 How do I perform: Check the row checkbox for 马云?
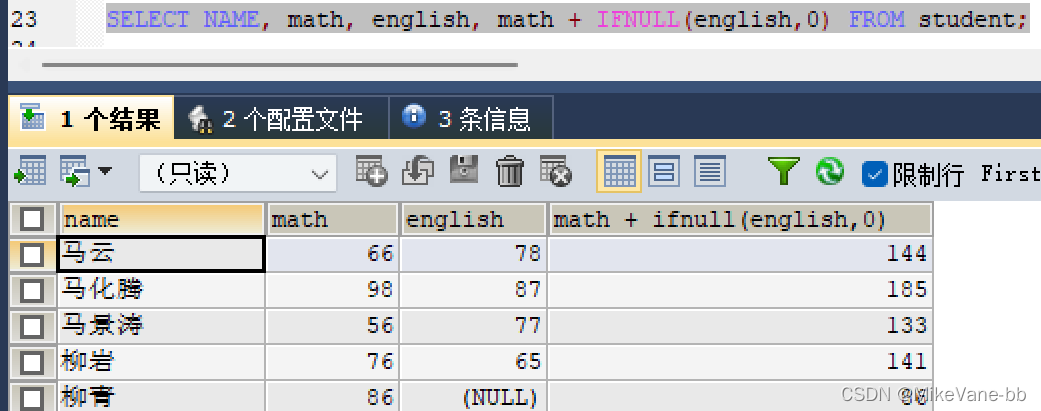coord(33,255)
